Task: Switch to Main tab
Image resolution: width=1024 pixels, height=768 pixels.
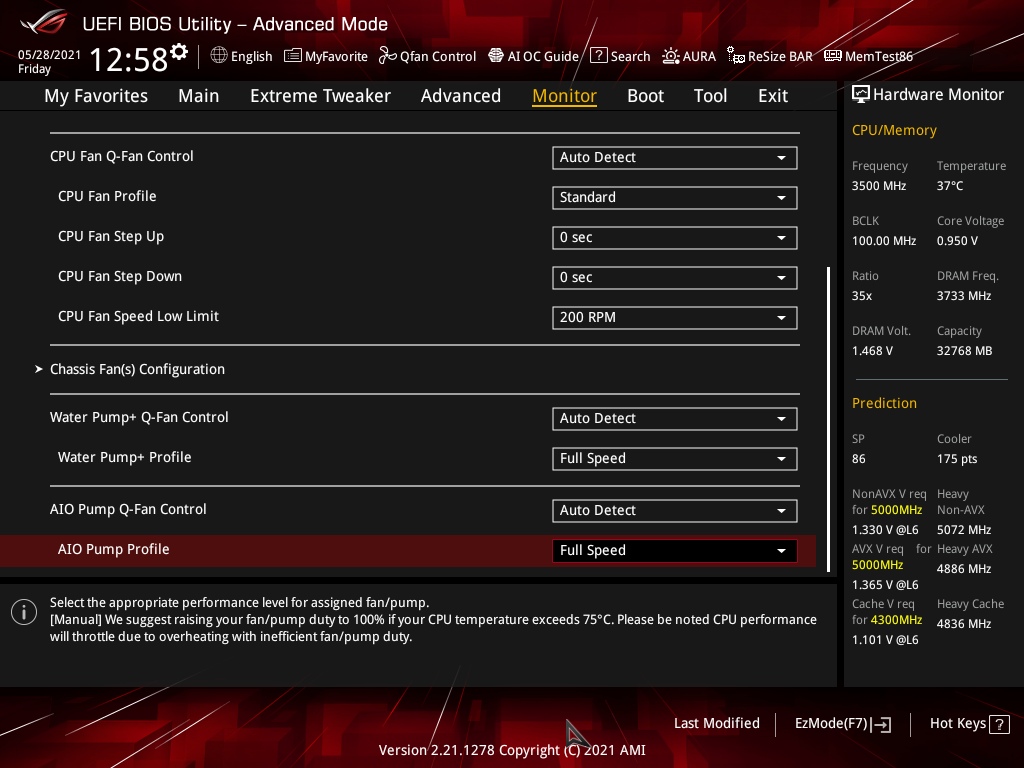Action: pos(199,96)
